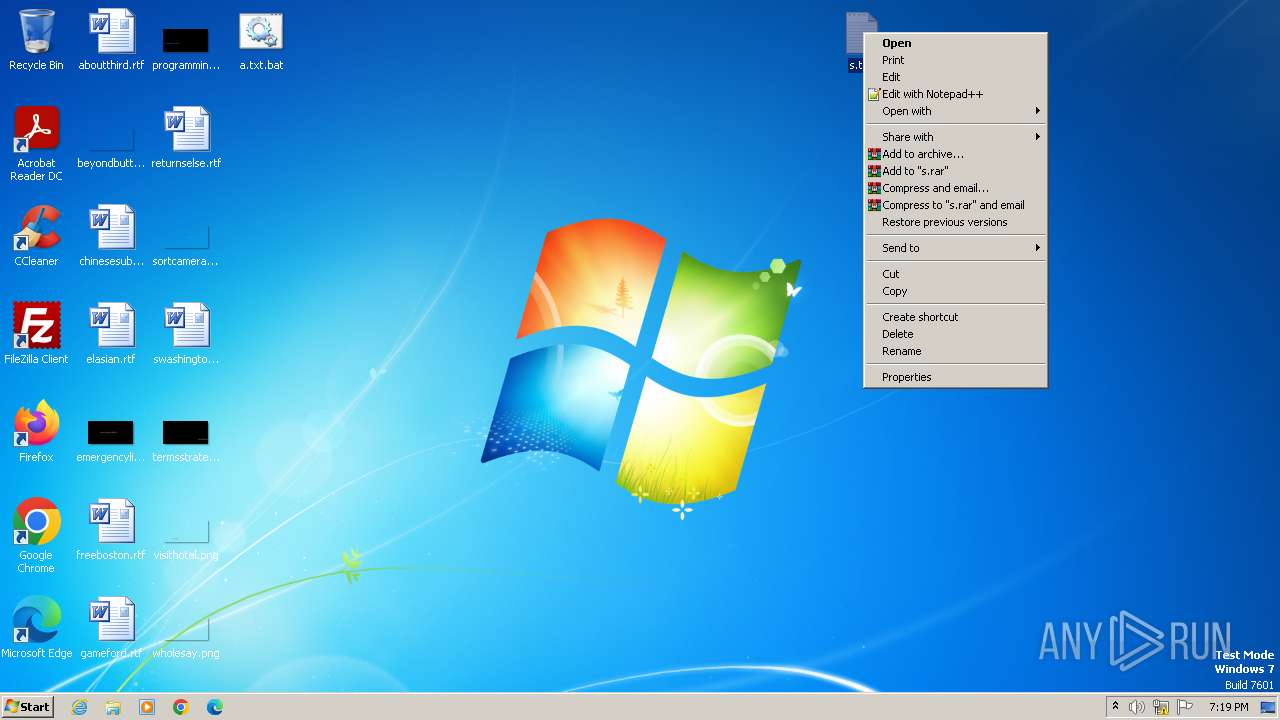This screenshot has height=720, width=1280.
Task: Choose Cut in context menu
Action: point(955,274)
